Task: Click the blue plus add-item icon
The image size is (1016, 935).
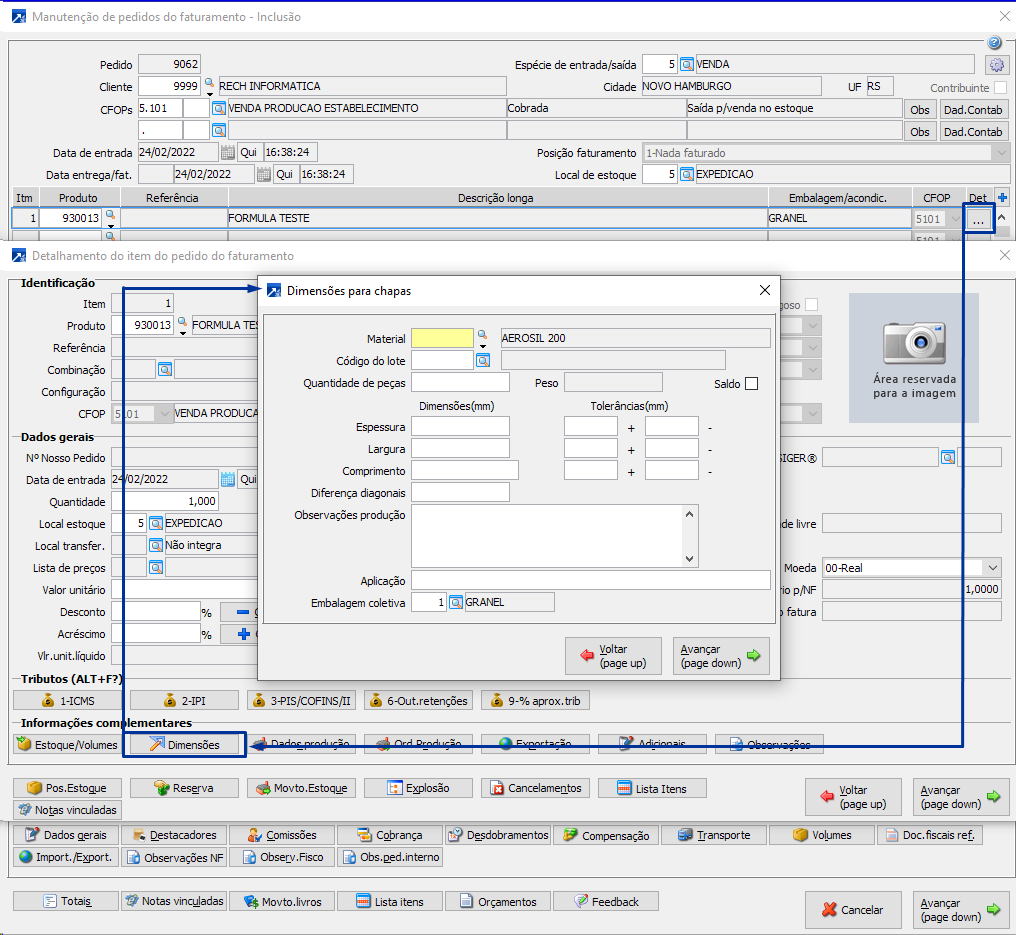Action: click(1003, 198)
